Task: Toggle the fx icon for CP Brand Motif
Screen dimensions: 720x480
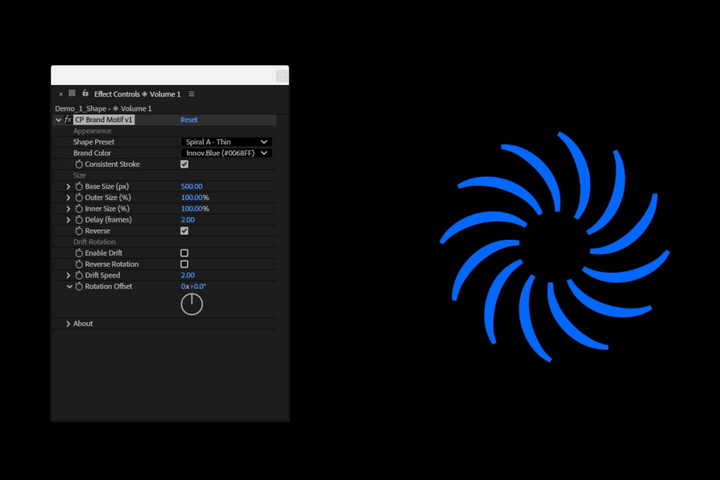Action: pos(68,120)
